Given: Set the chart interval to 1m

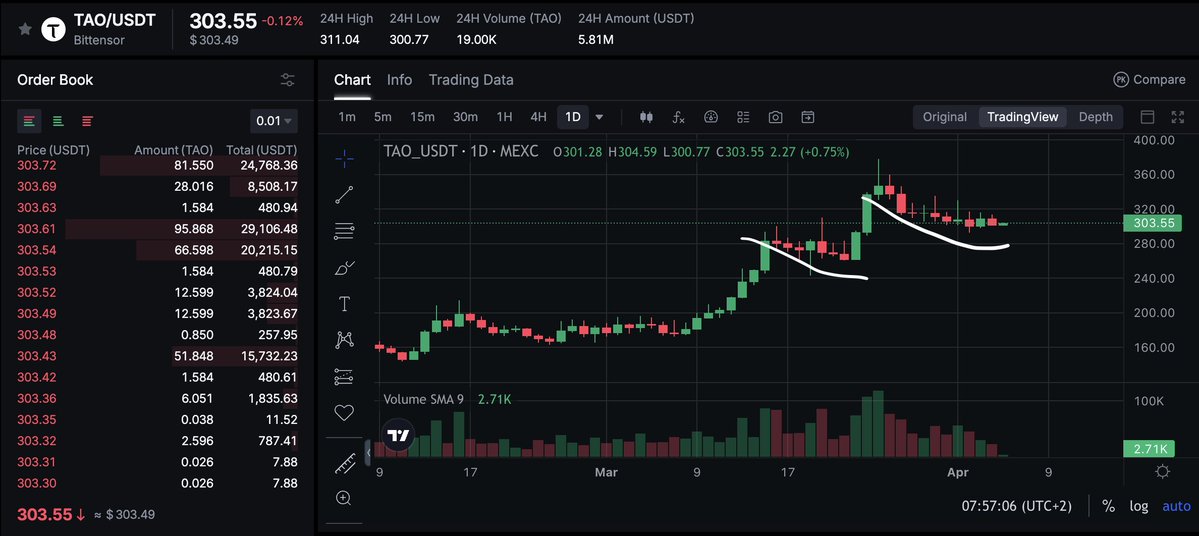Looking at the screenshot, I should tap(347, 117).
